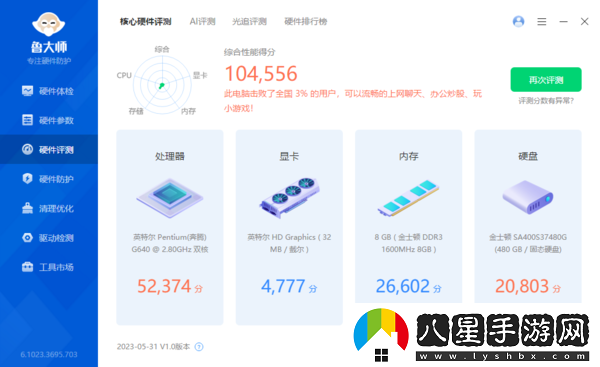
Task: Click the CPU label on radar chart
Action: click(x=124, y=75)
